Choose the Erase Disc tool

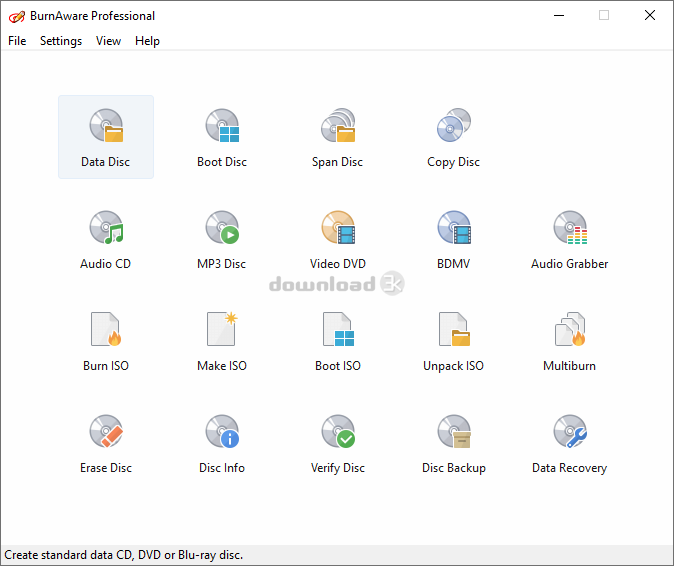(105, 442)
